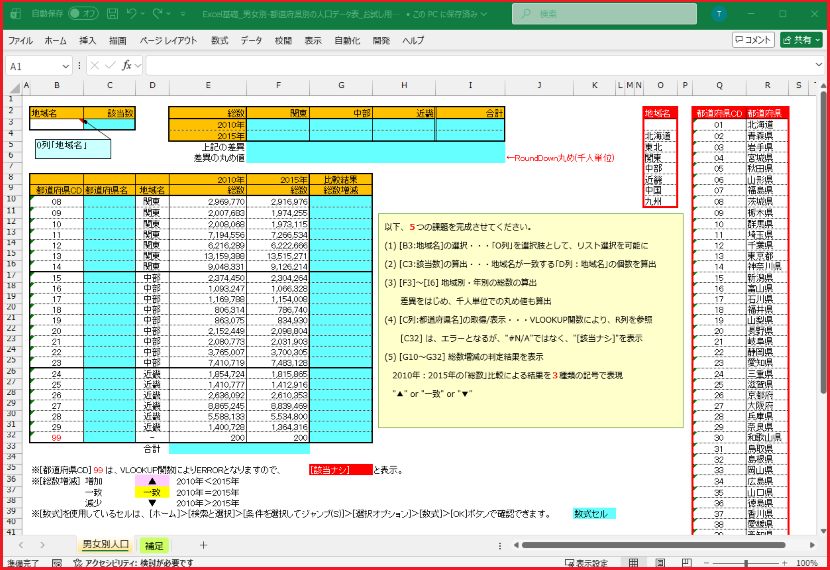Open the アクセシビリティ status message
Image resolution: width=830 pixels, height=570 pixels.
(133, 563)
